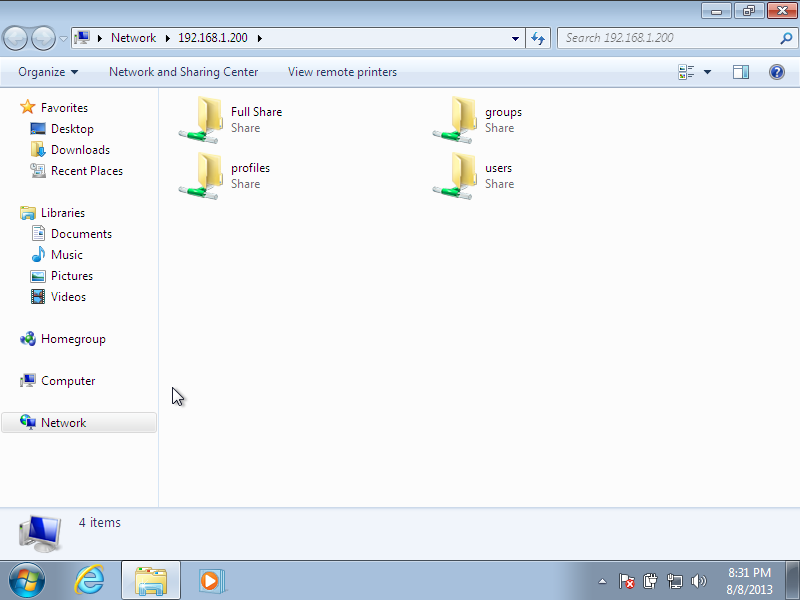Show hidden tray icons arrow
The height and width of the screenshot is (600, 800).
pyautogui.click(x=603, y=581)
